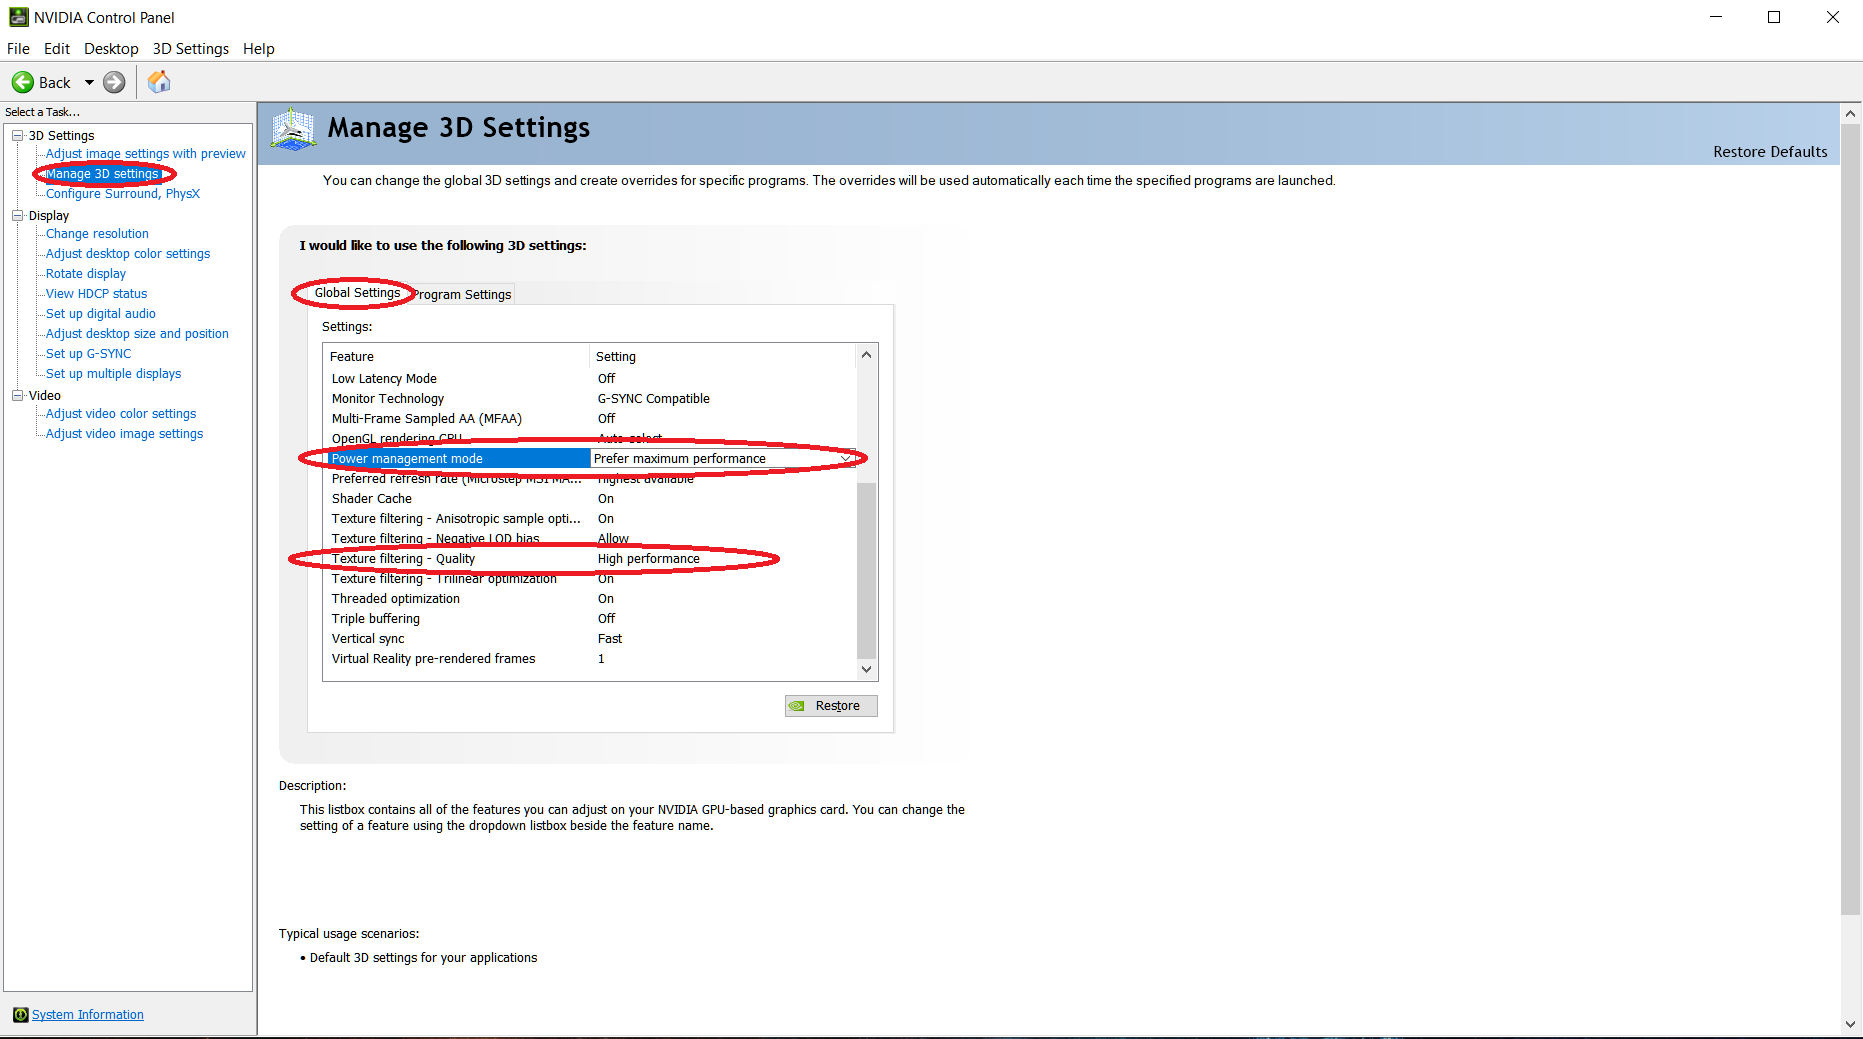Open the Power management mode dropdown
Image resolution: width=1863 pixels, height=1039 pixels.
tap(846, 459)
